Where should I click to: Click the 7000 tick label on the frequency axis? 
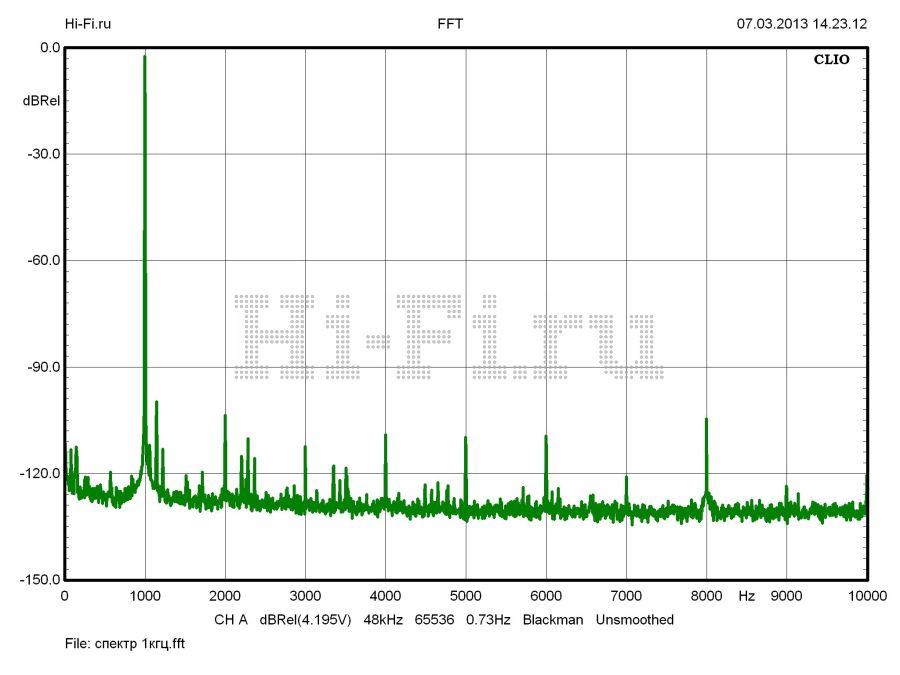tap(626, 596)
